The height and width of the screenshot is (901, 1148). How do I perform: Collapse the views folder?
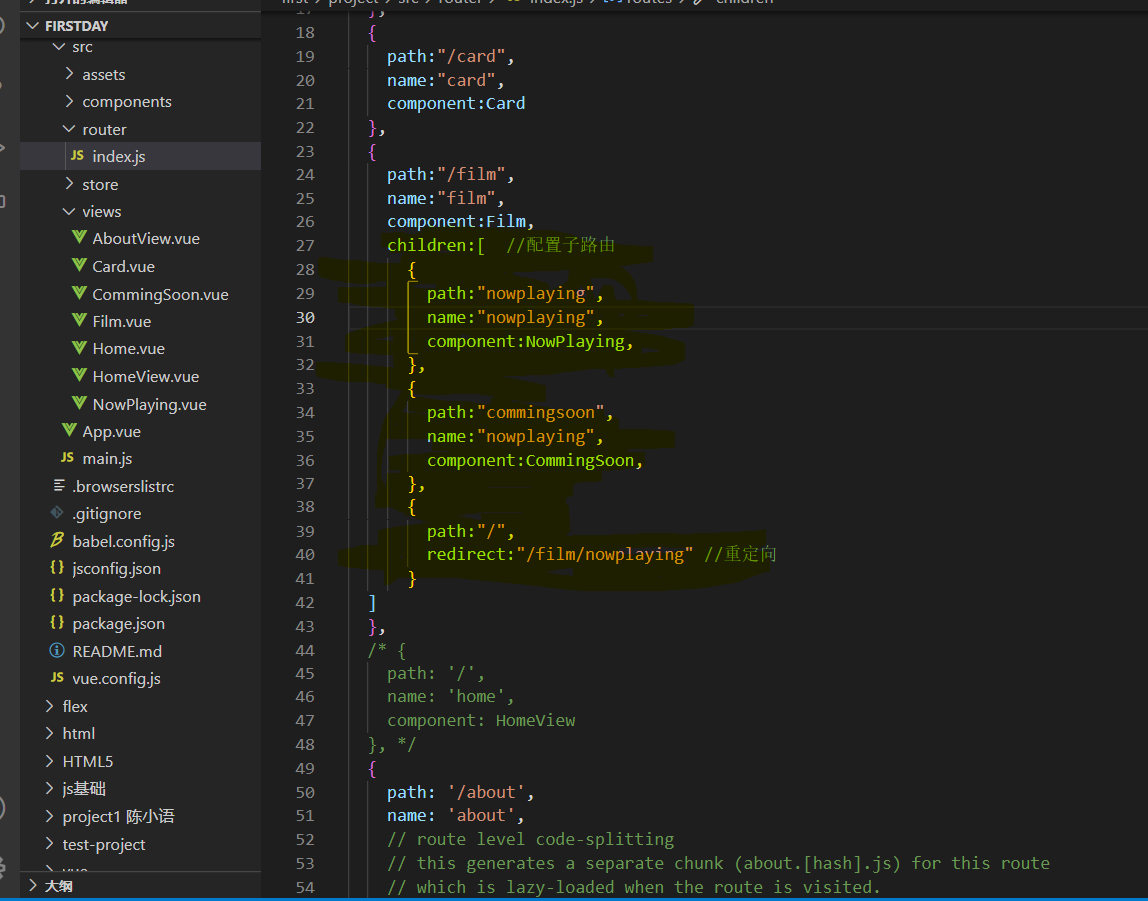tap(70, 212)
